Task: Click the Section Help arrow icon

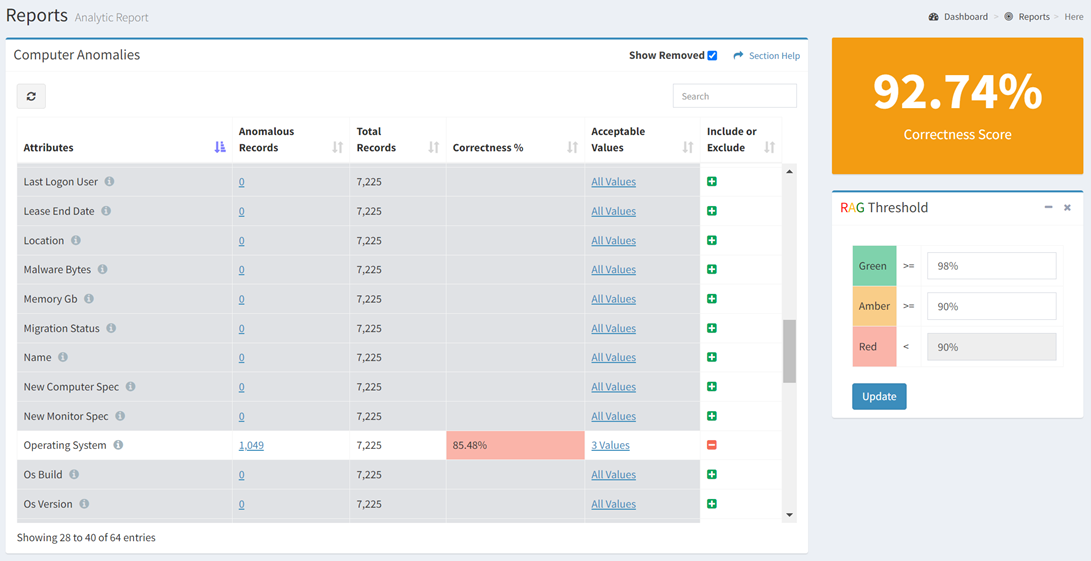Action: click(738, 56)
